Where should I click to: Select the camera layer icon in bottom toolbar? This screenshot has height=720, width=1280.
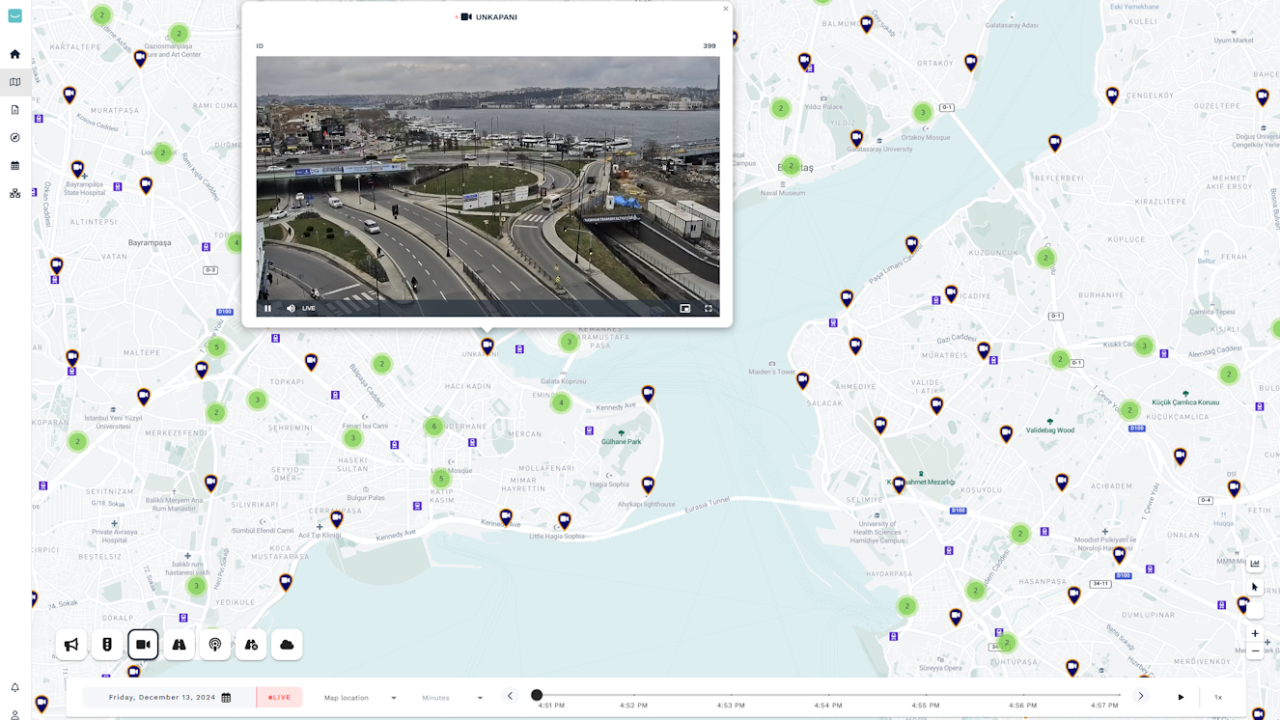(x=143, y=644)
